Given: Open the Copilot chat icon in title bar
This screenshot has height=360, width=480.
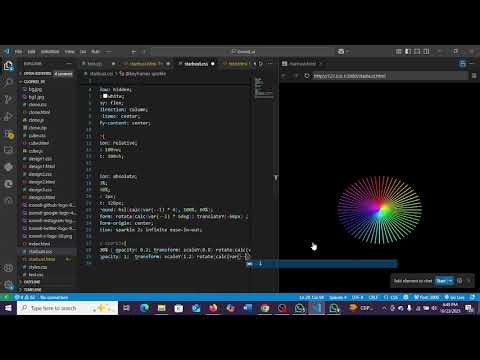Looking at the screenshot, I should 341,52.
